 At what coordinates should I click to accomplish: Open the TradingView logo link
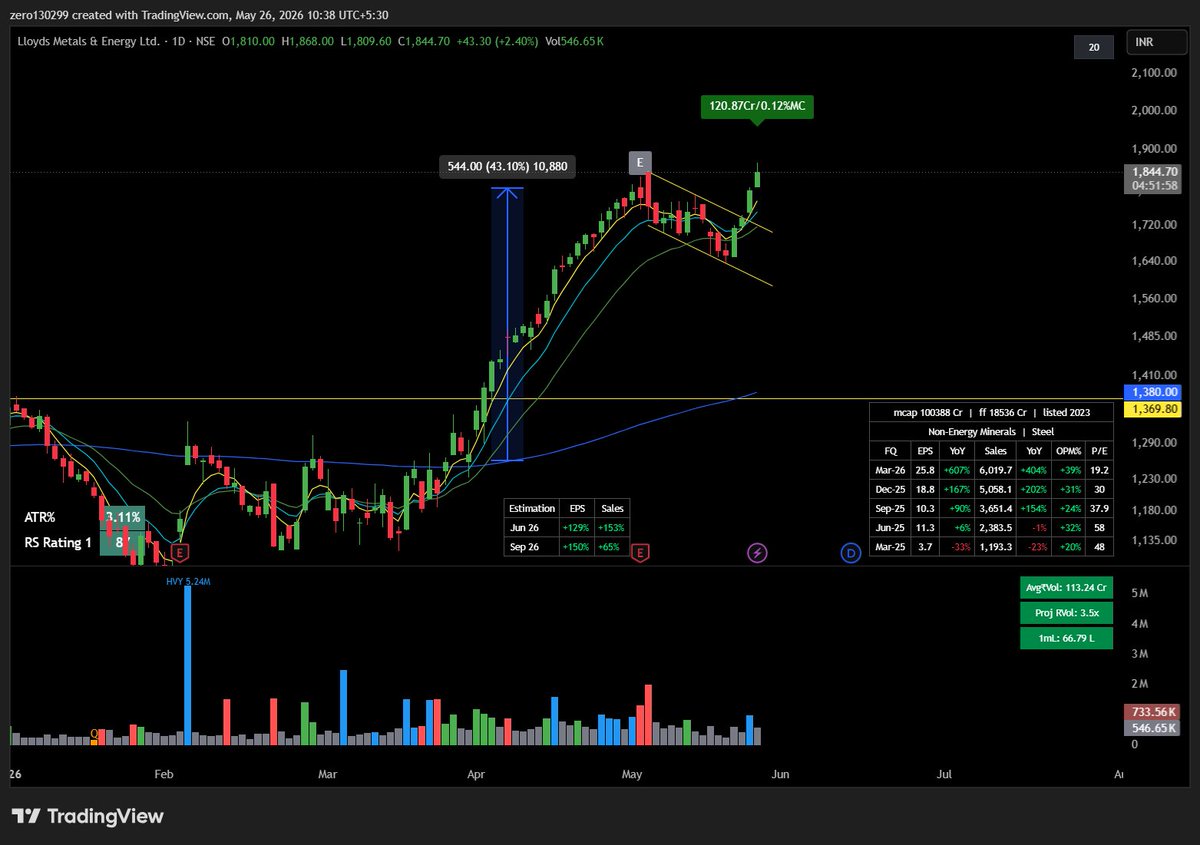pos(87,816)
